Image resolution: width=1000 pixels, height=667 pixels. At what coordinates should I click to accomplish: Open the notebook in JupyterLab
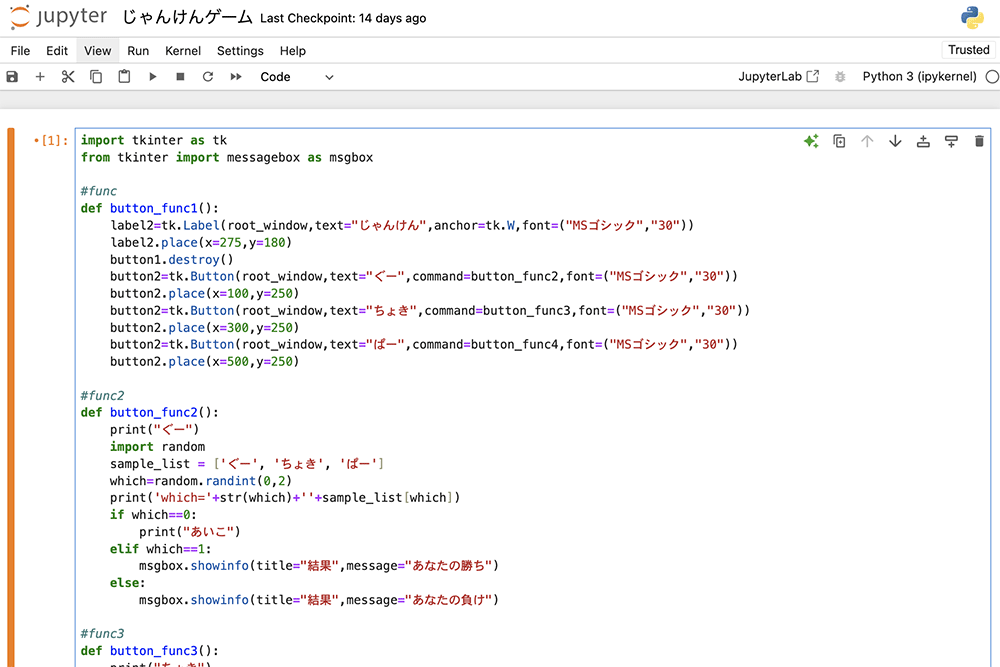pyautogui.click(x=779, y=77)
